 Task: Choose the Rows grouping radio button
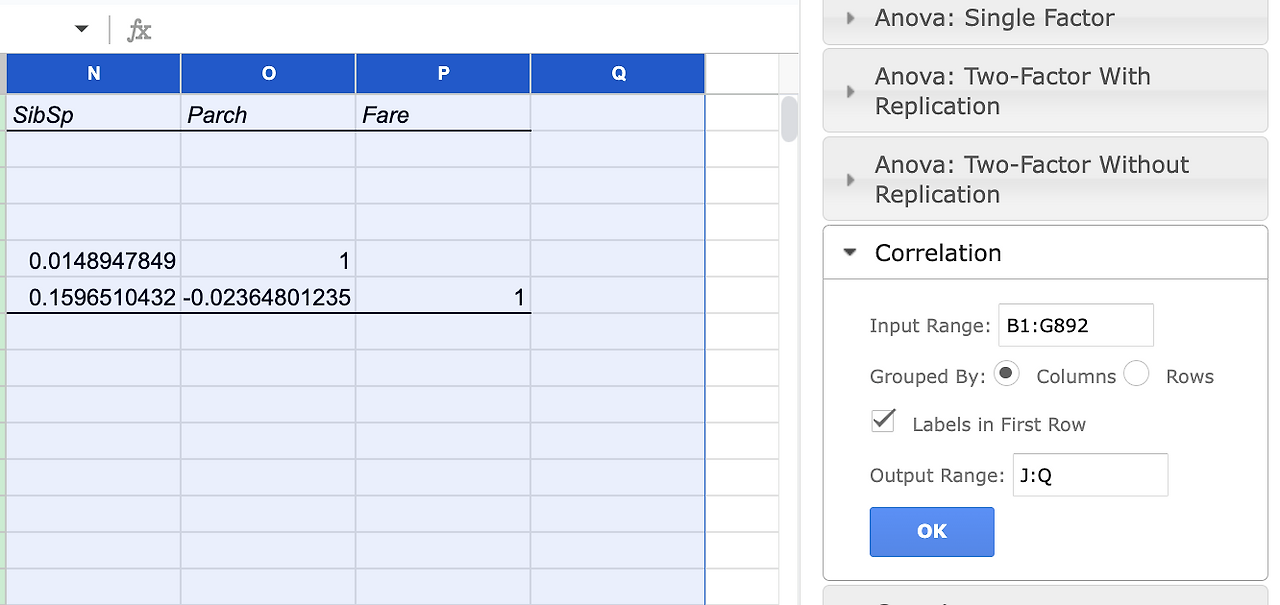(x=1136, y=374)
